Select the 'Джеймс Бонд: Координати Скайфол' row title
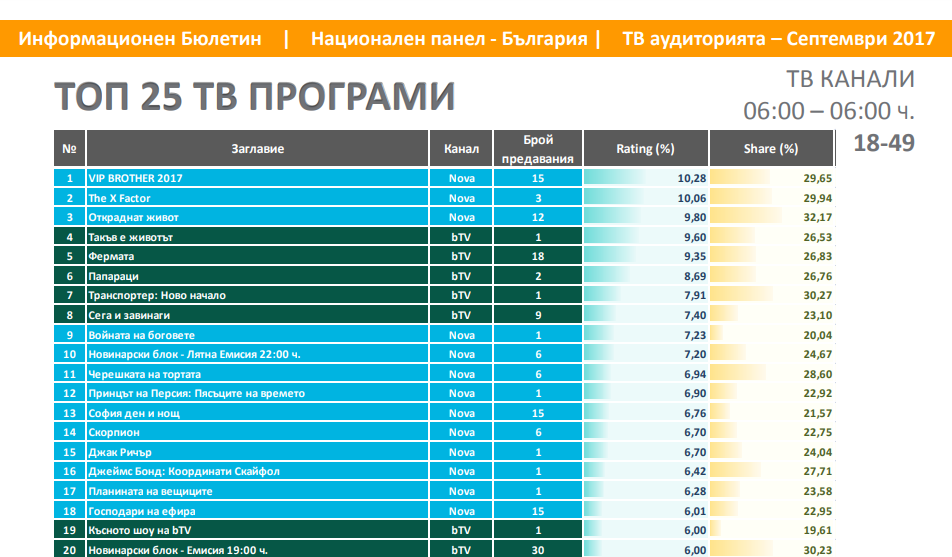Image resolution: width=952 pixels, height=557 pixels. click(184, 471)
